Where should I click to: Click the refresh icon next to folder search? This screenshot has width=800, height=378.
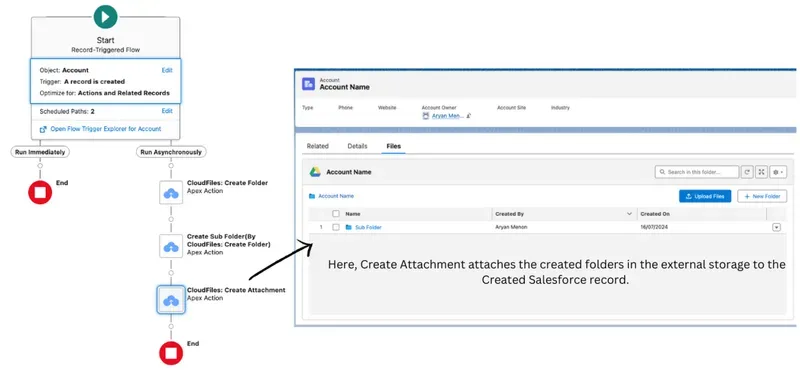tap(747, 172)
